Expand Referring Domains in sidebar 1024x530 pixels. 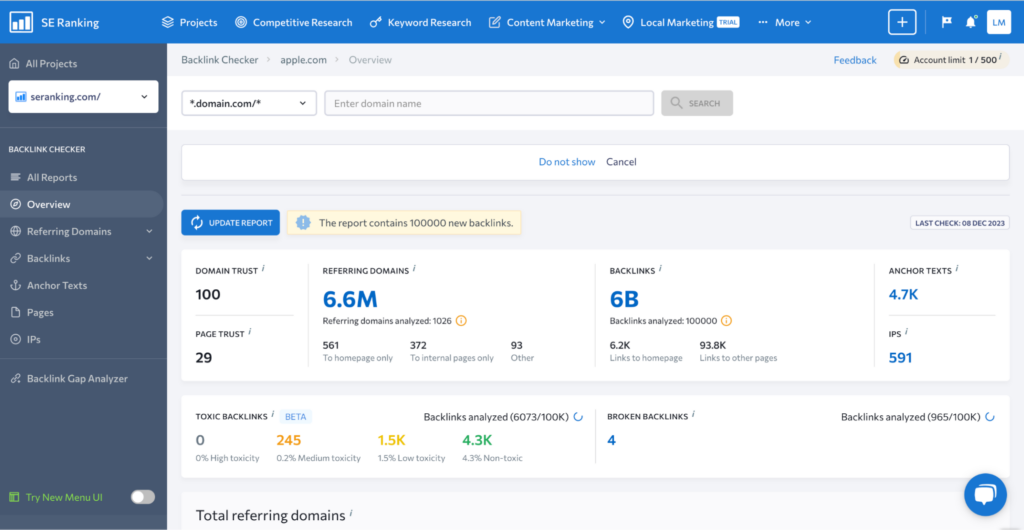pyautogui.click(x=149, y=232)
